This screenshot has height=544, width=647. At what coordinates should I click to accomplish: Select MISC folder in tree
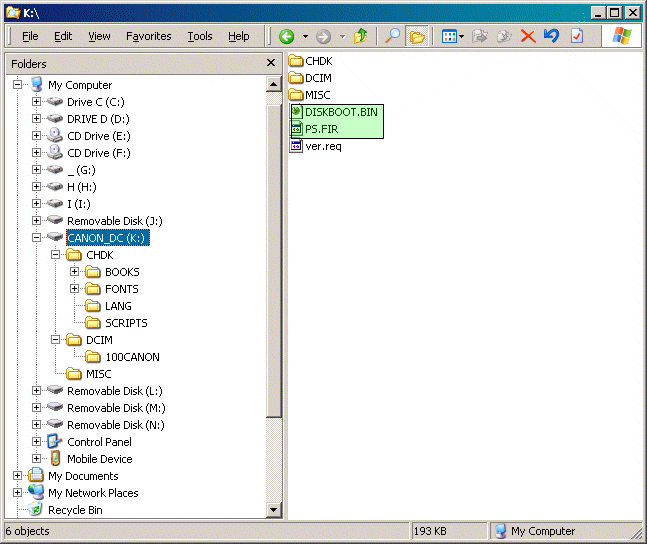99,374
